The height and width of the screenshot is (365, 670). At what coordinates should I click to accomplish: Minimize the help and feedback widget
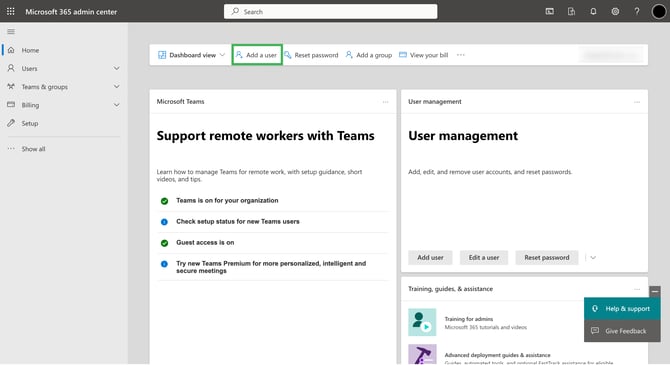655,291
